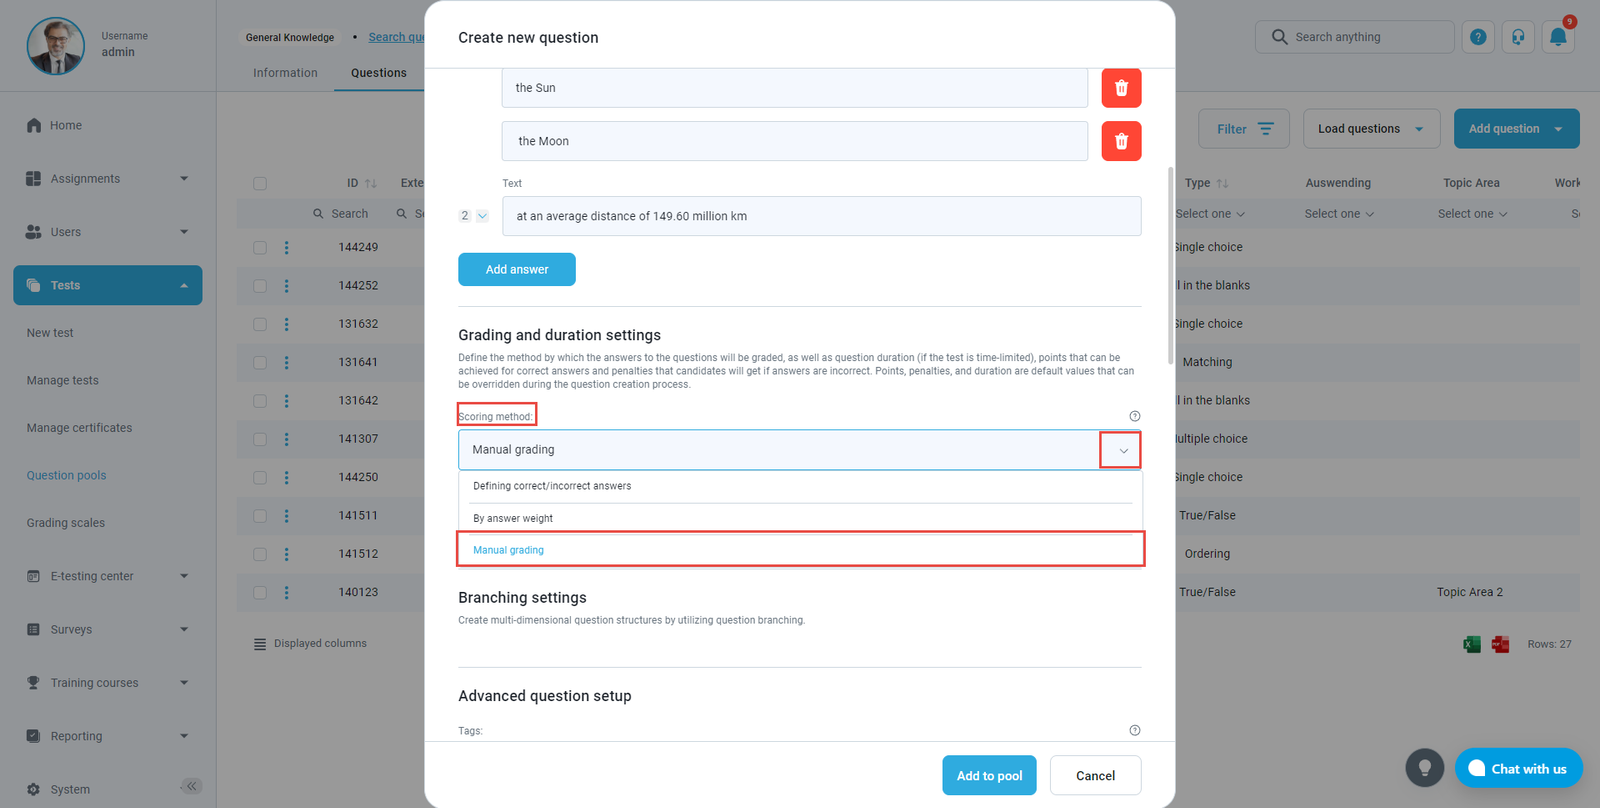Click the lightbulb tips icon
Image resolution: width=1600 pixels, height=808 pixels.
1425,768
